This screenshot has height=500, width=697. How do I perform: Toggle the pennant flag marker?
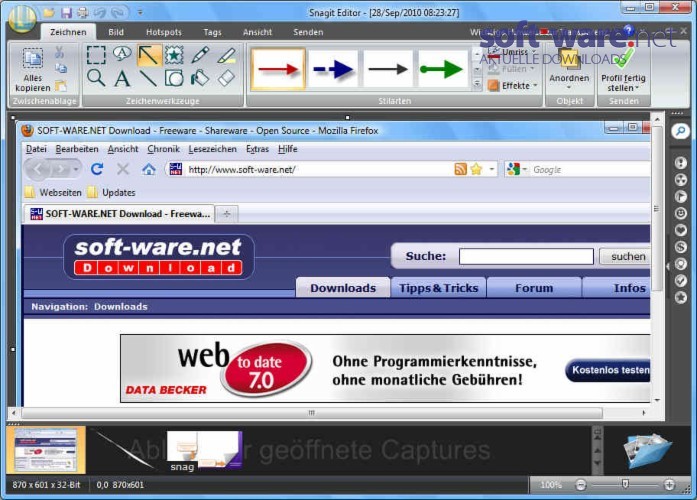(x=681, y=196)
